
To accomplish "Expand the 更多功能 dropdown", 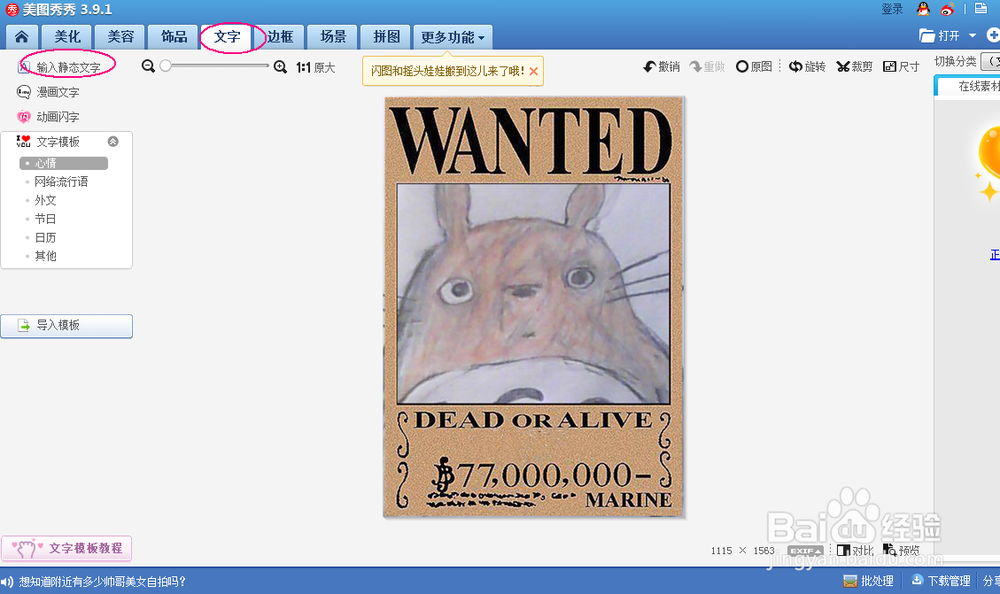I will point(453,37).
